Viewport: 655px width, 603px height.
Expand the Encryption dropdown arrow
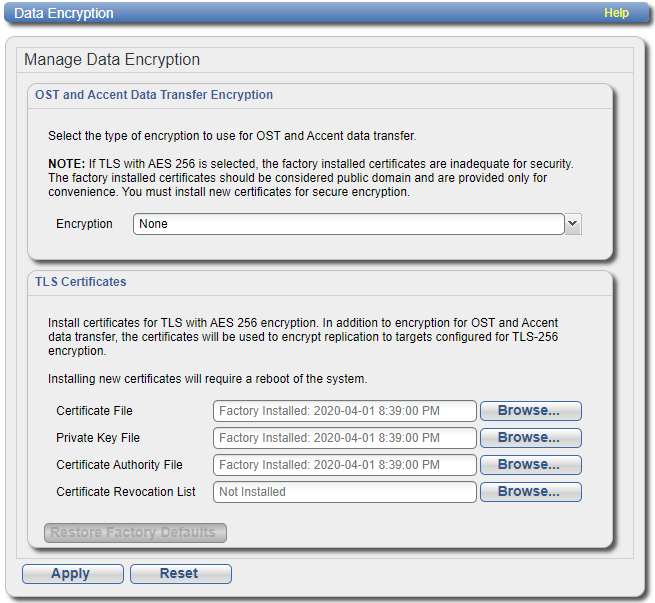click(x=573, y=224)
